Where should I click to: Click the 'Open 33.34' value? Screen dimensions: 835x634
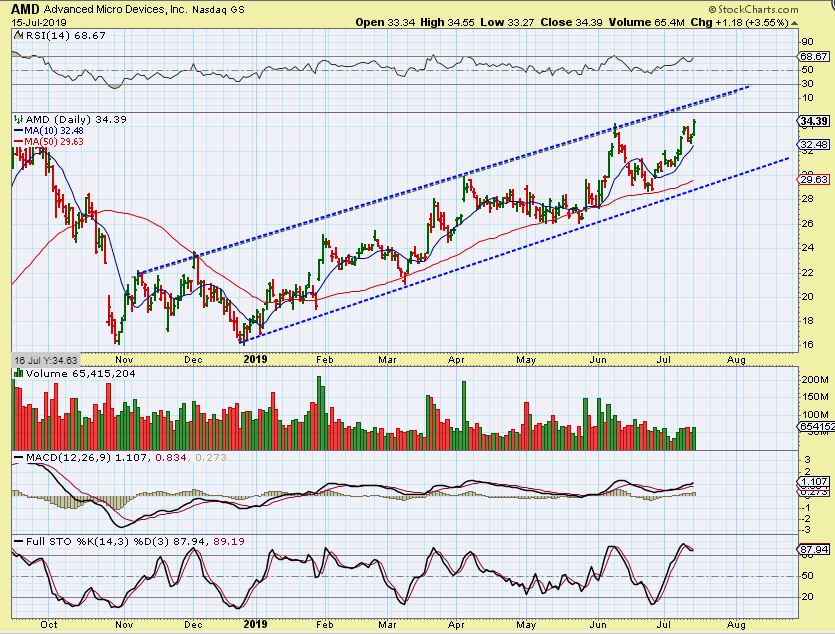click(x=386, y=22)
